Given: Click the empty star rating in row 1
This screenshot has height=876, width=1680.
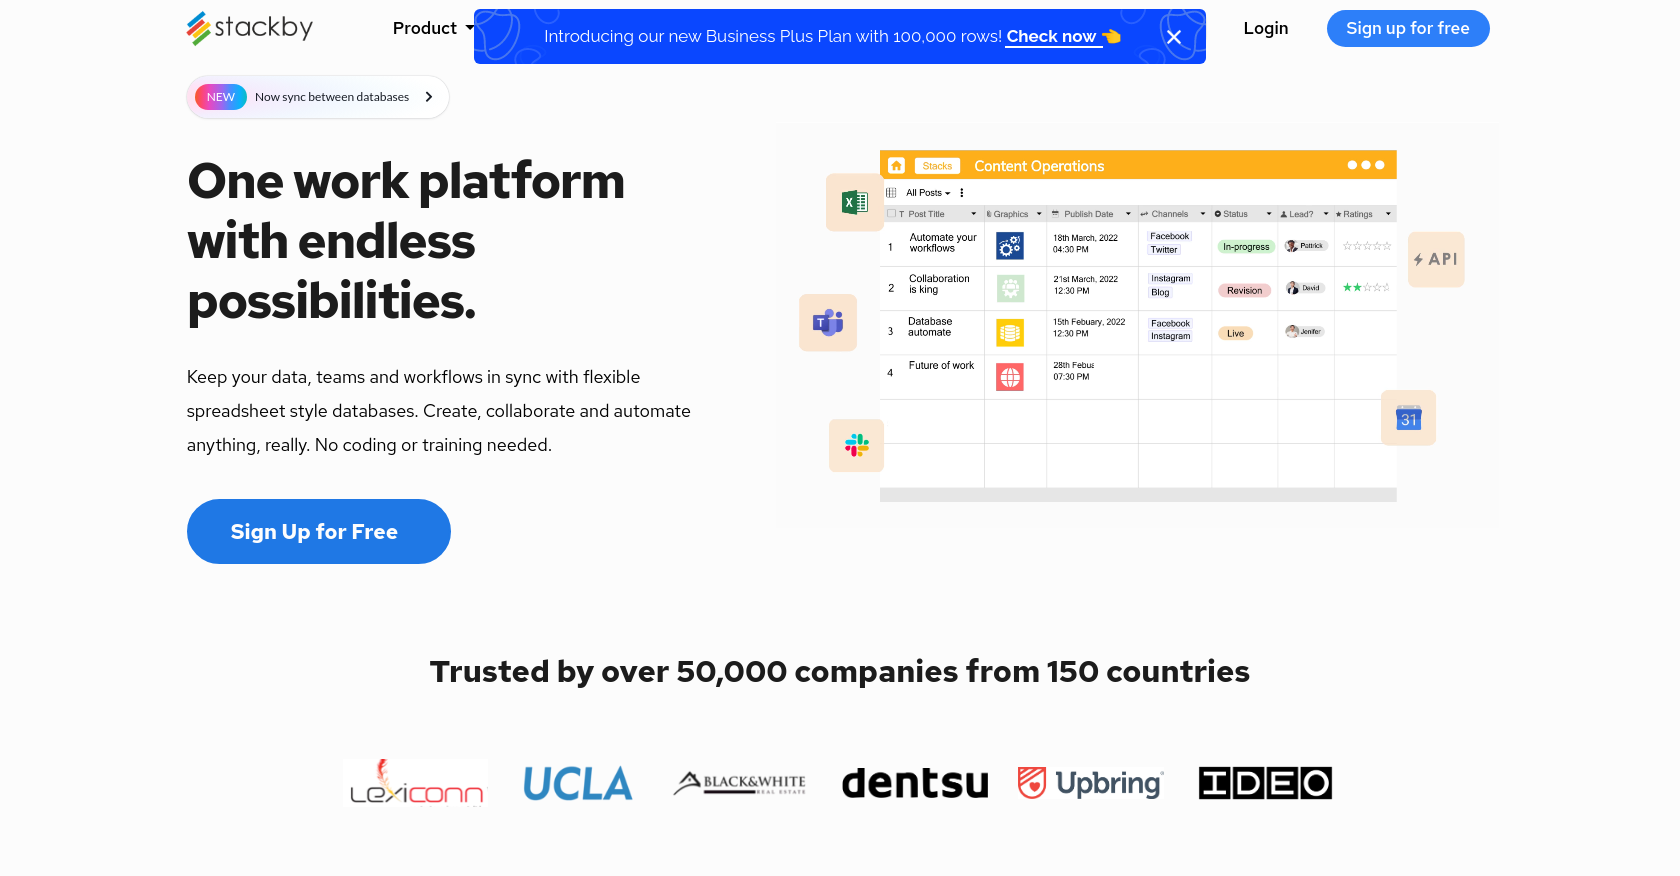Looking at the screenshot, I should [1367, 246].
